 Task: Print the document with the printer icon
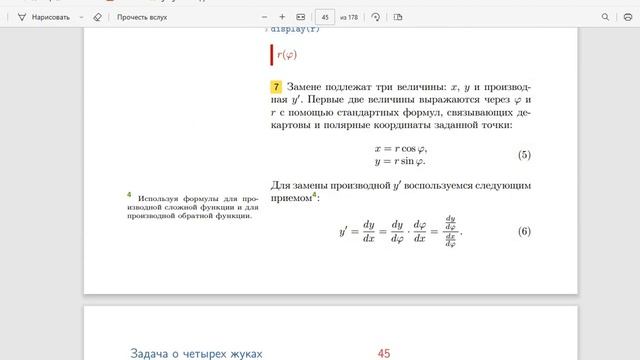click(628, 17)
